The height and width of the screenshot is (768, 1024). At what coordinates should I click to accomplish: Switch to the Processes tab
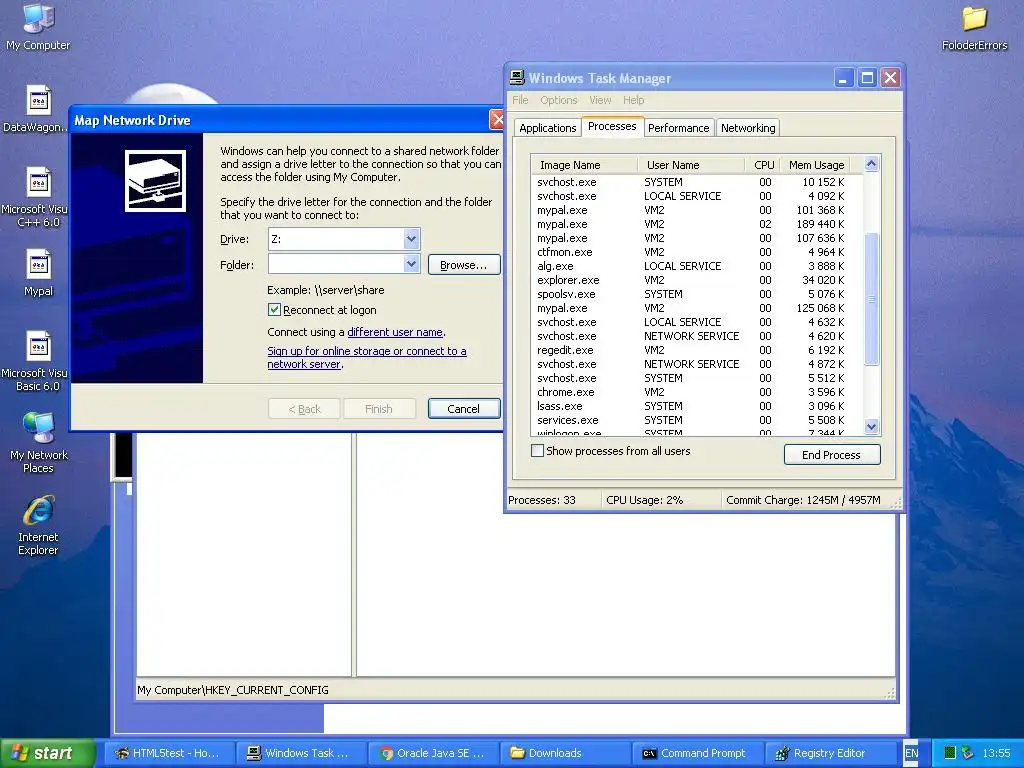[612, 126]
